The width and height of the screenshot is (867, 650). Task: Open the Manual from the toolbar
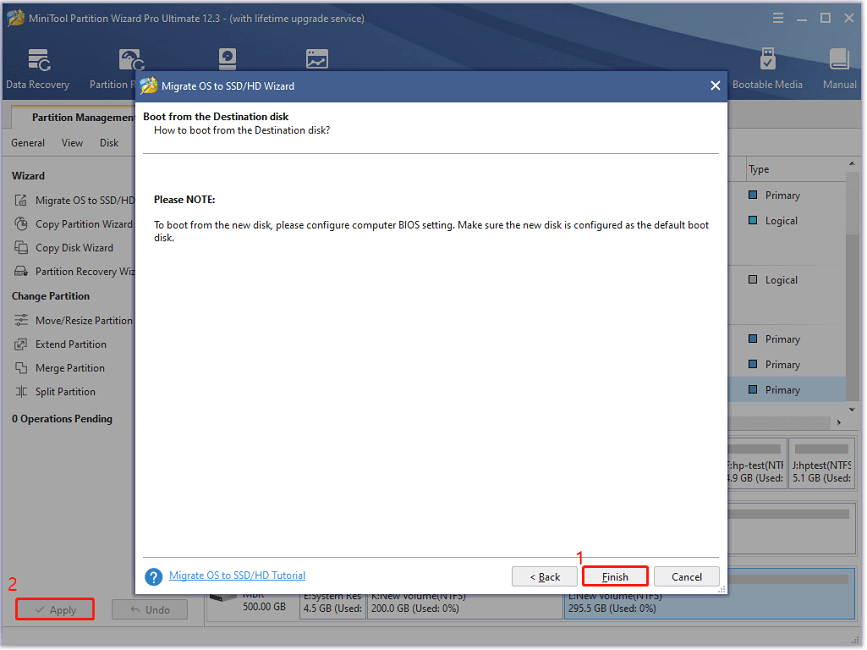[839, 69]
